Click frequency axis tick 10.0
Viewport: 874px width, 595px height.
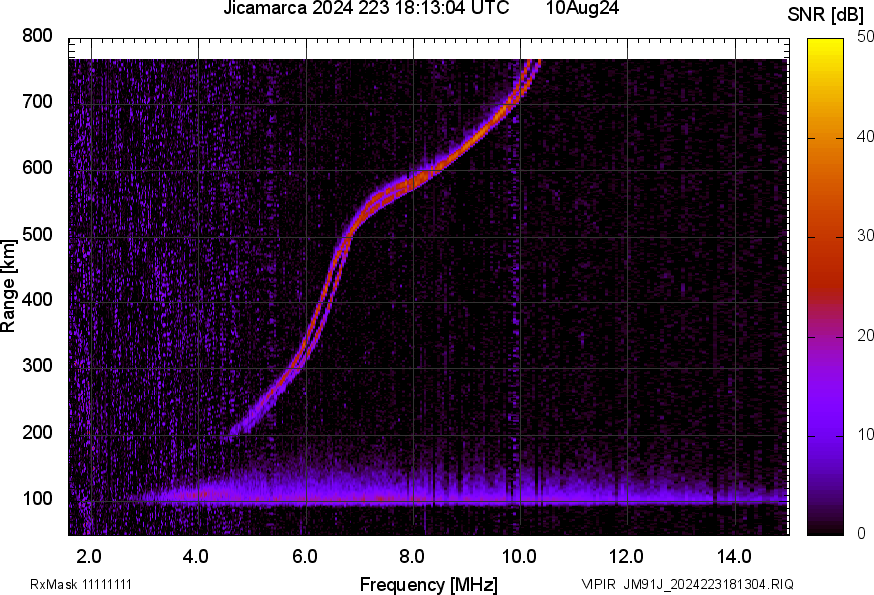[x=519, y=556]
